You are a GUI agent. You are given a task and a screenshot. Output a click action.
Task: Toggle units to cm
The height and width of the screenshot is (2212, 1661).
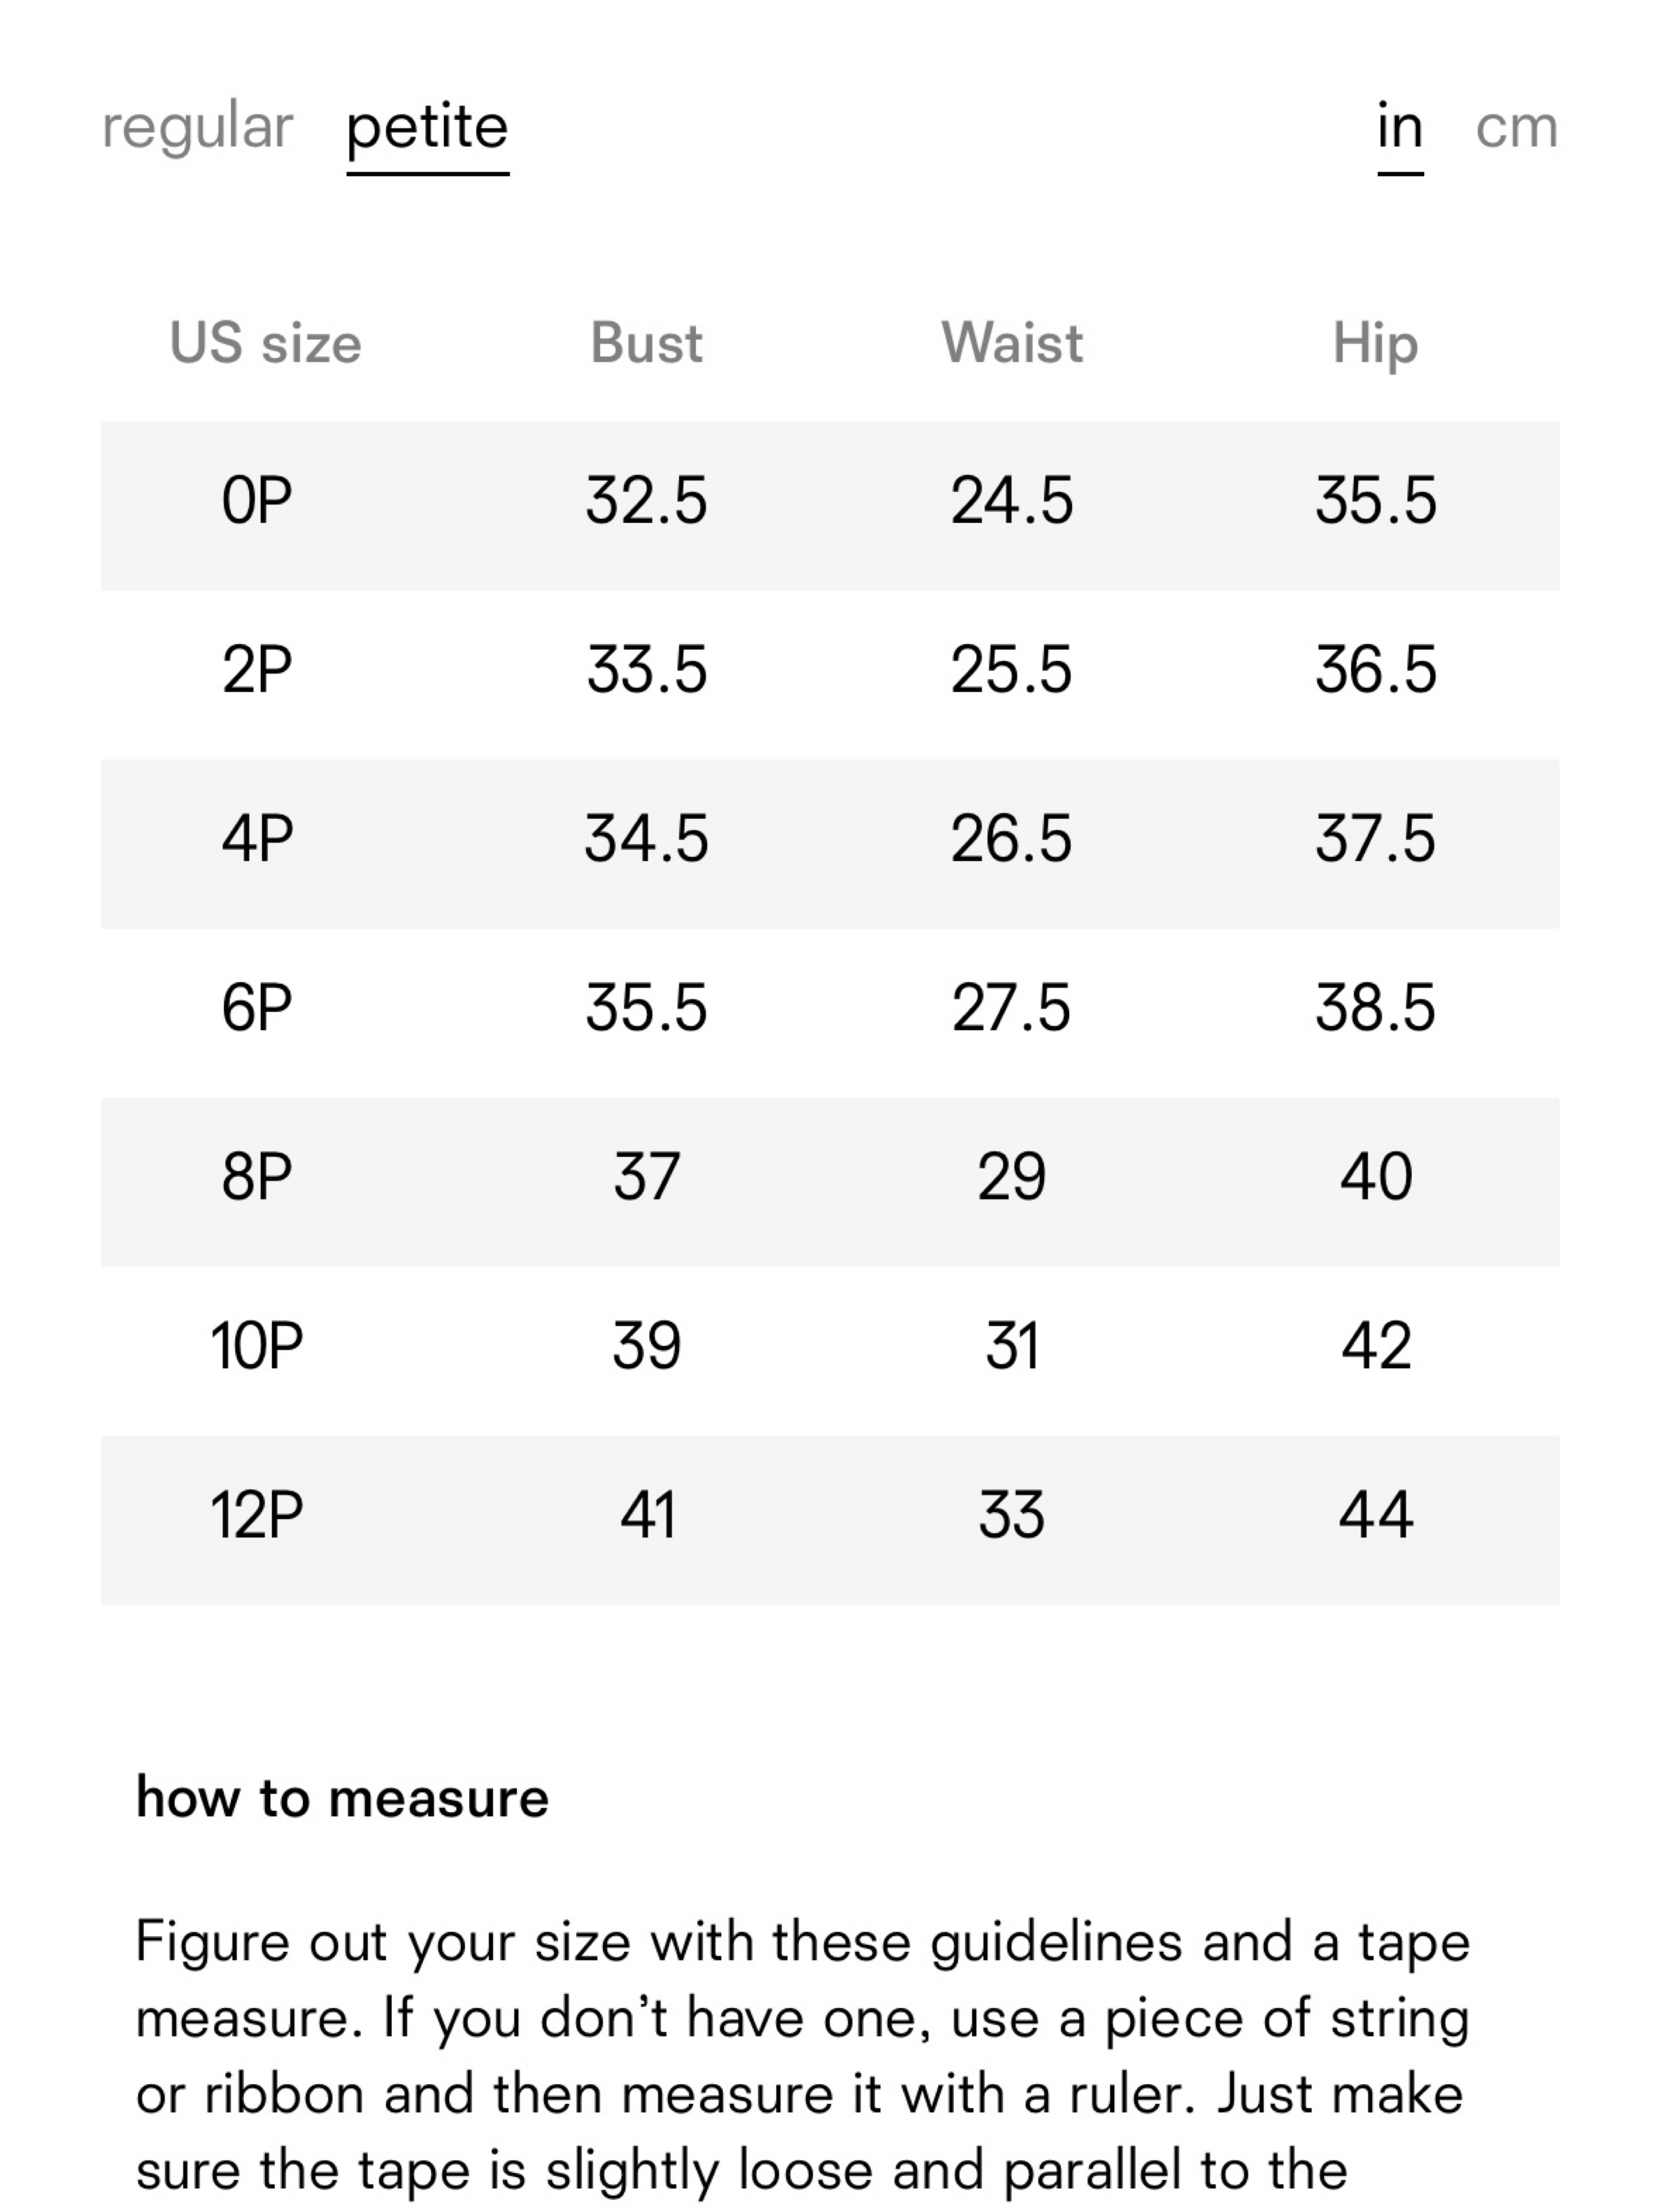pyautogui.click(x=1517, y=128)
